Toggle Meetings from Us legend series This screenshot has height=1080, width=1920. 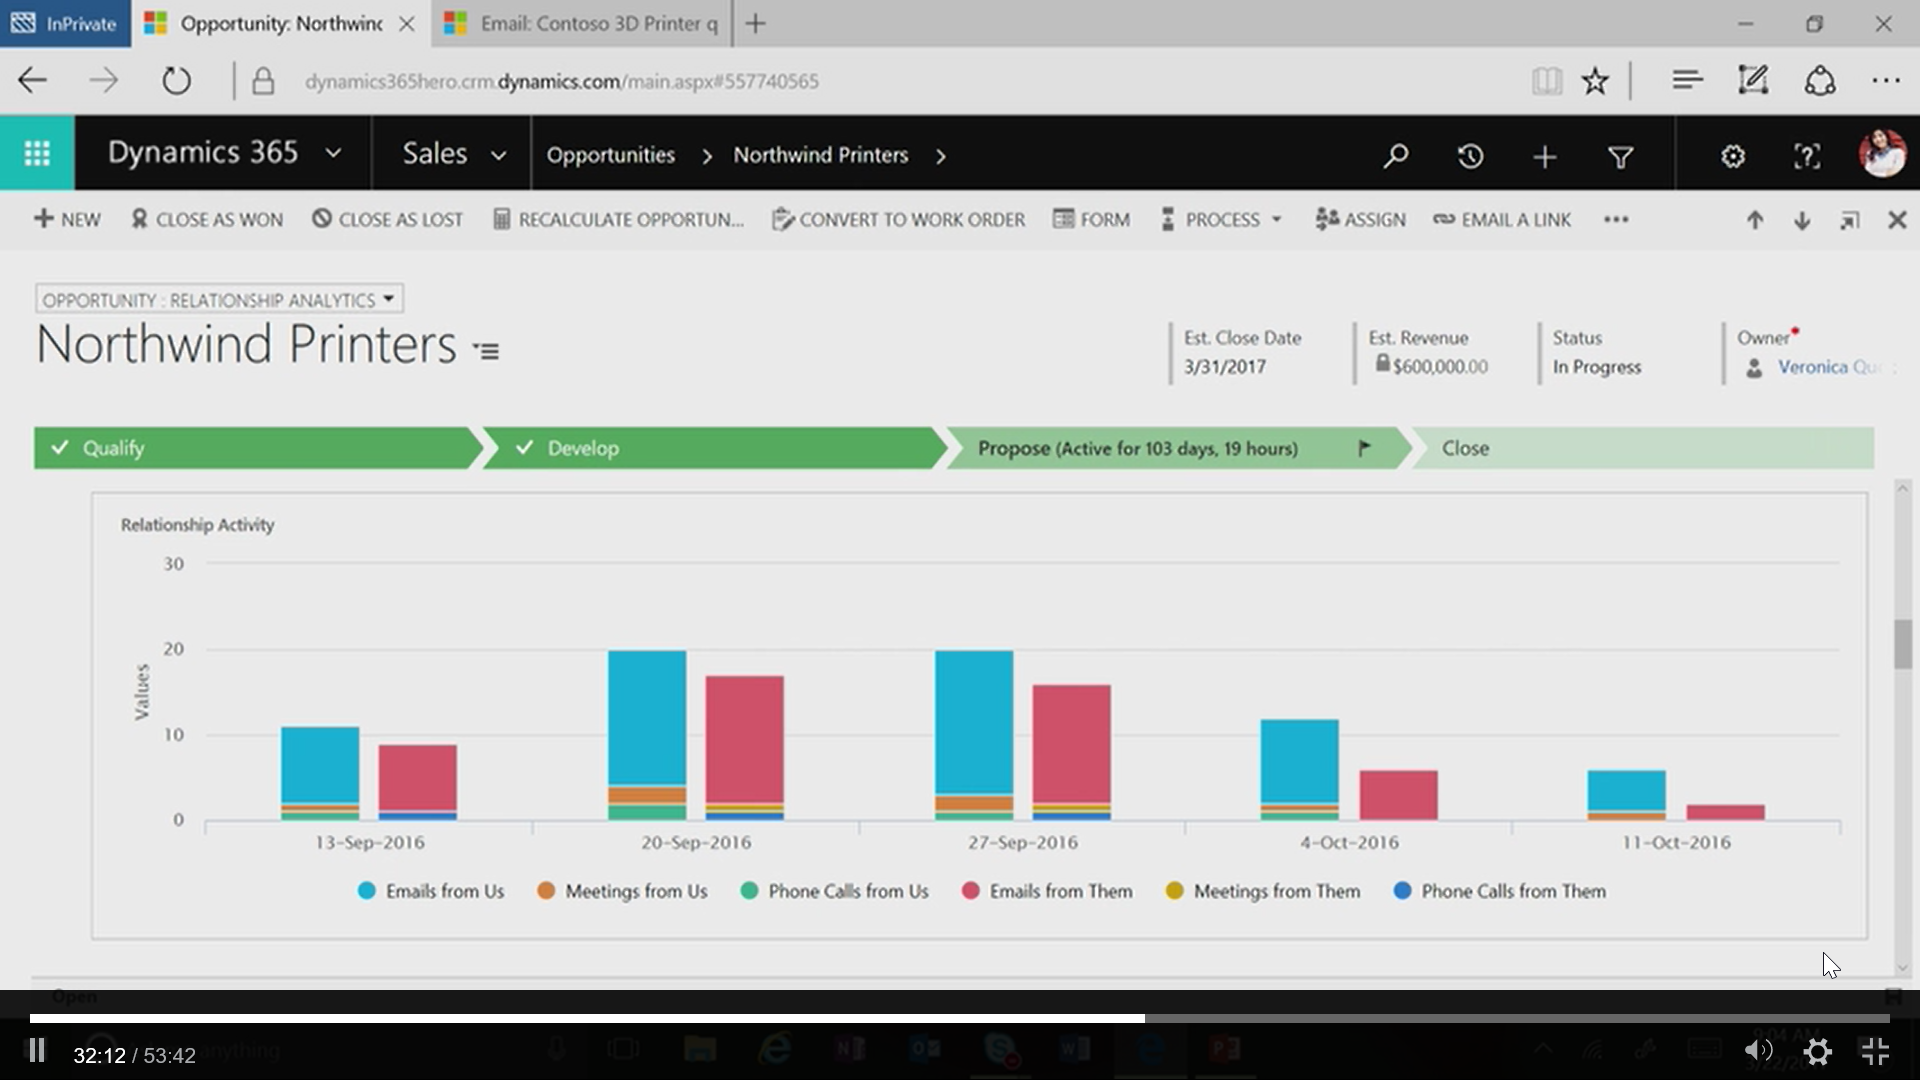click(622, 891)
